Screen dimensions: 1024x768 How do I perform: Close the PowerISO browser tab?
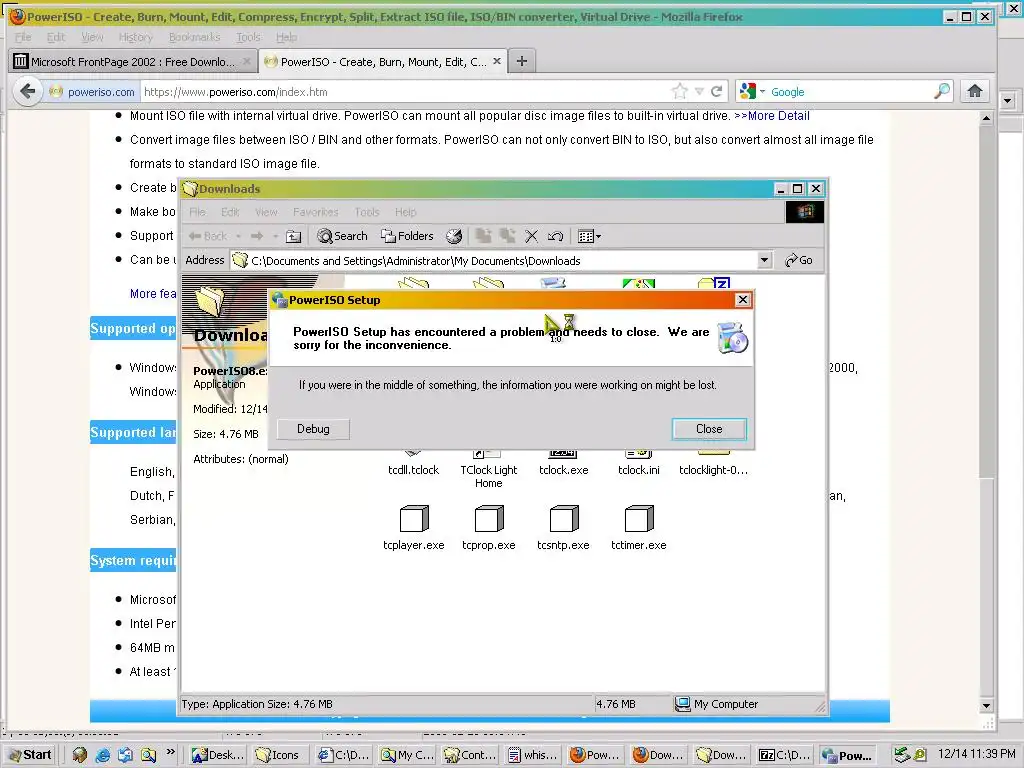coord(497,61)
